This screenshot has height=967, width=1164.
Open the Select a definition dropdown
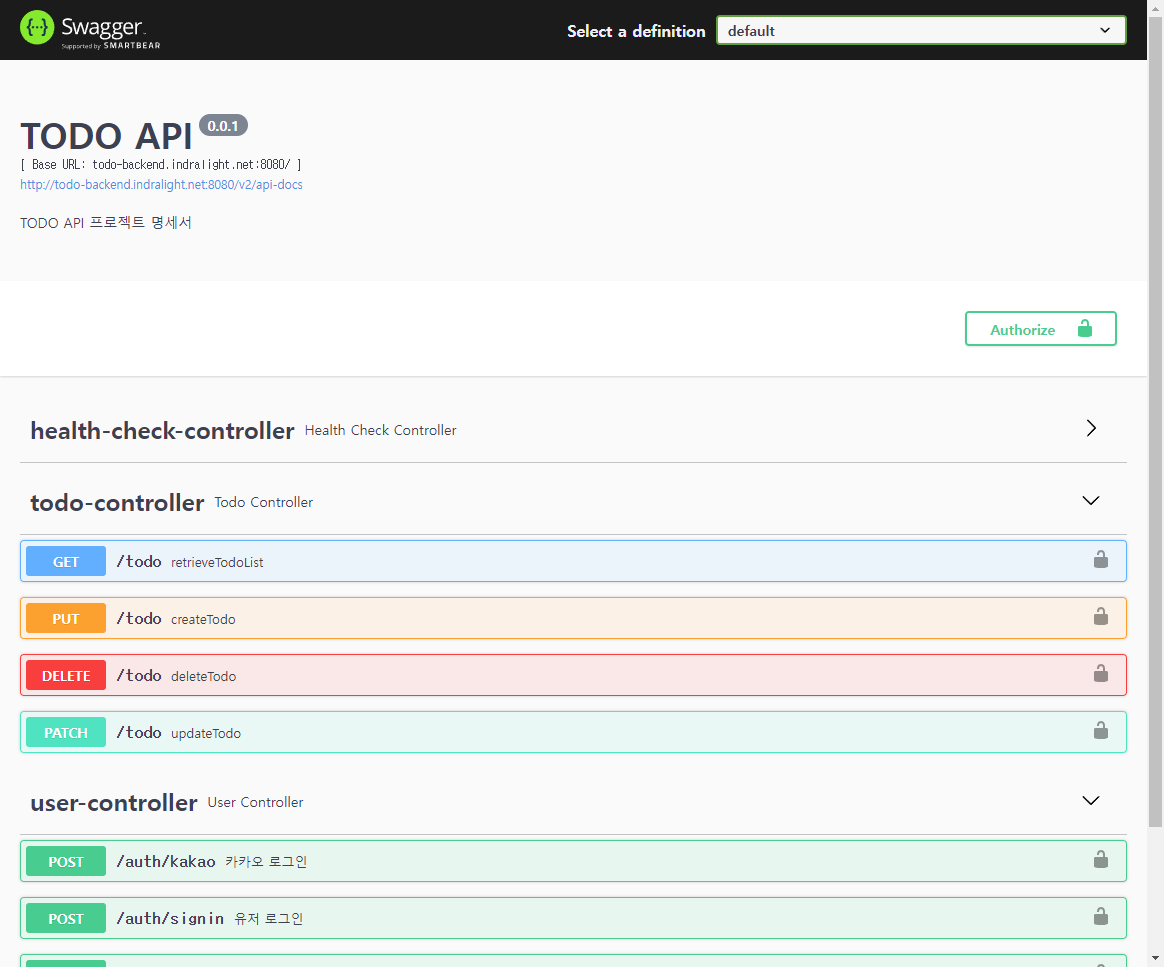click(920, 30)
